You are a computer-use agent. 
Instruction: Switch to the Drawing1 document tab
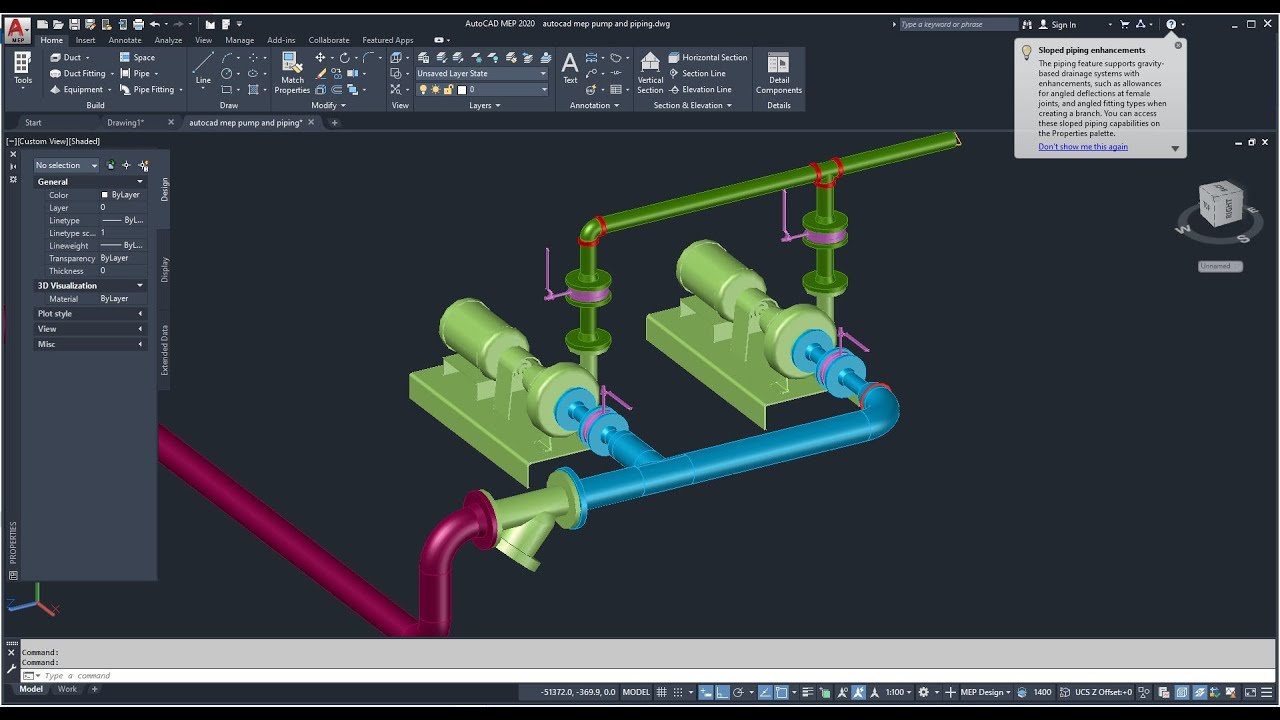pyautogui.click(x=126, y=122)
